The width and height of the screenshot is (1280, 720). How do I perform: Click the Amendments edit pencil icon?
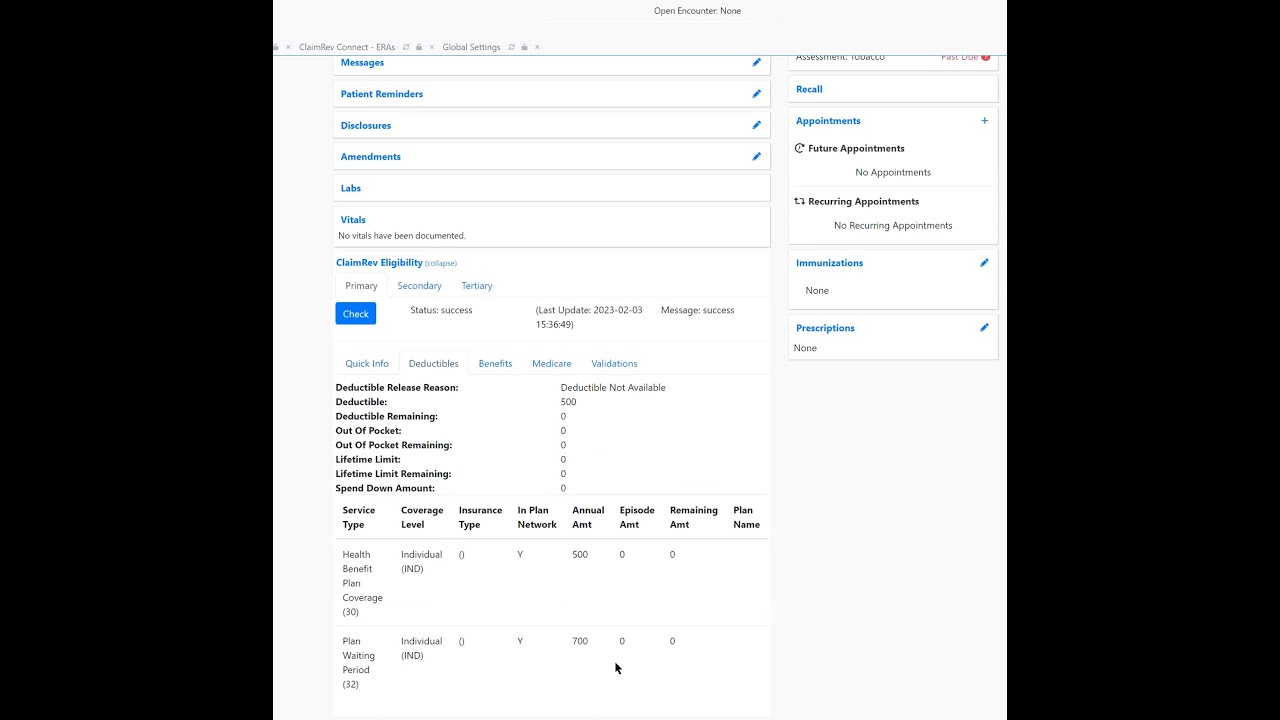click(x=756, y=156)
